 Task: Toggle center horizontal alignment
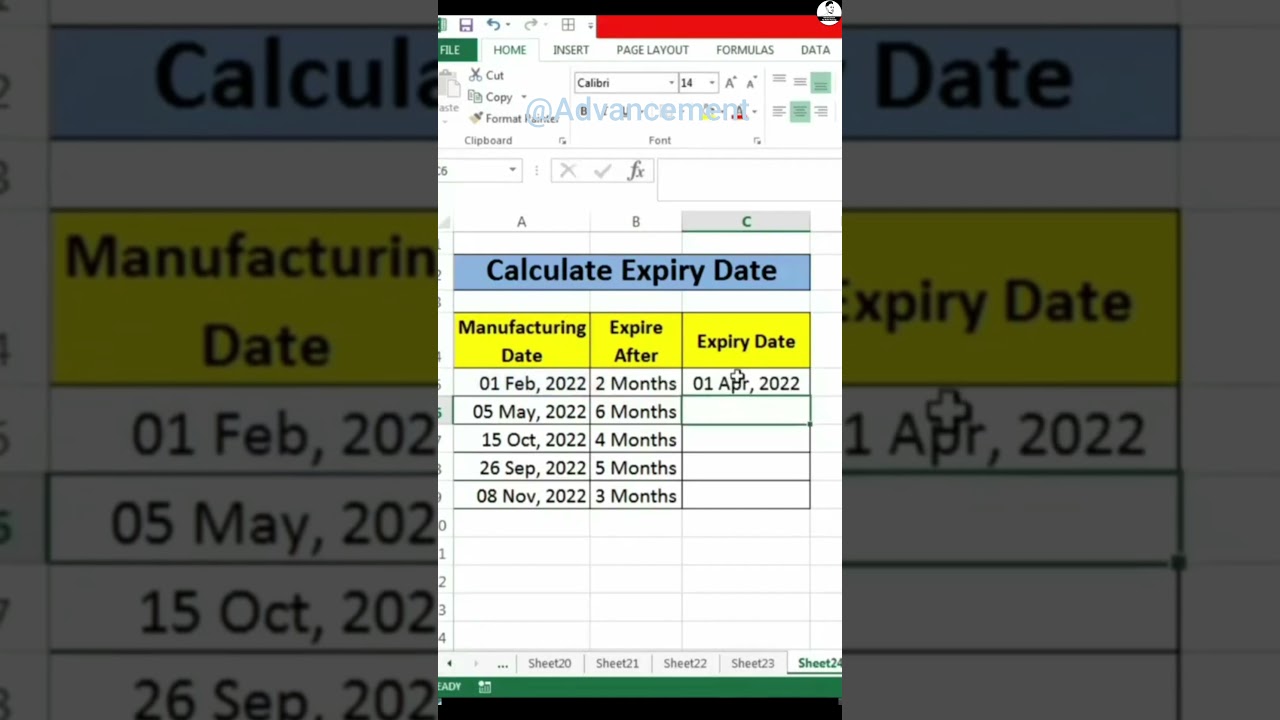(800, 112)
